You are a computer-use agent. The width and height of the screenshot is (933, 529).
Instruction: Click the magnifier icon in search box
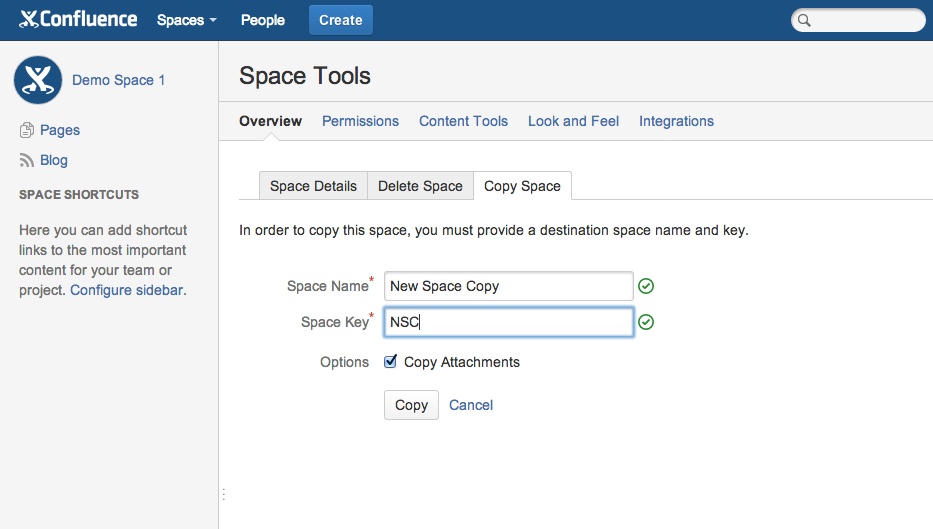tap(804, 21)
